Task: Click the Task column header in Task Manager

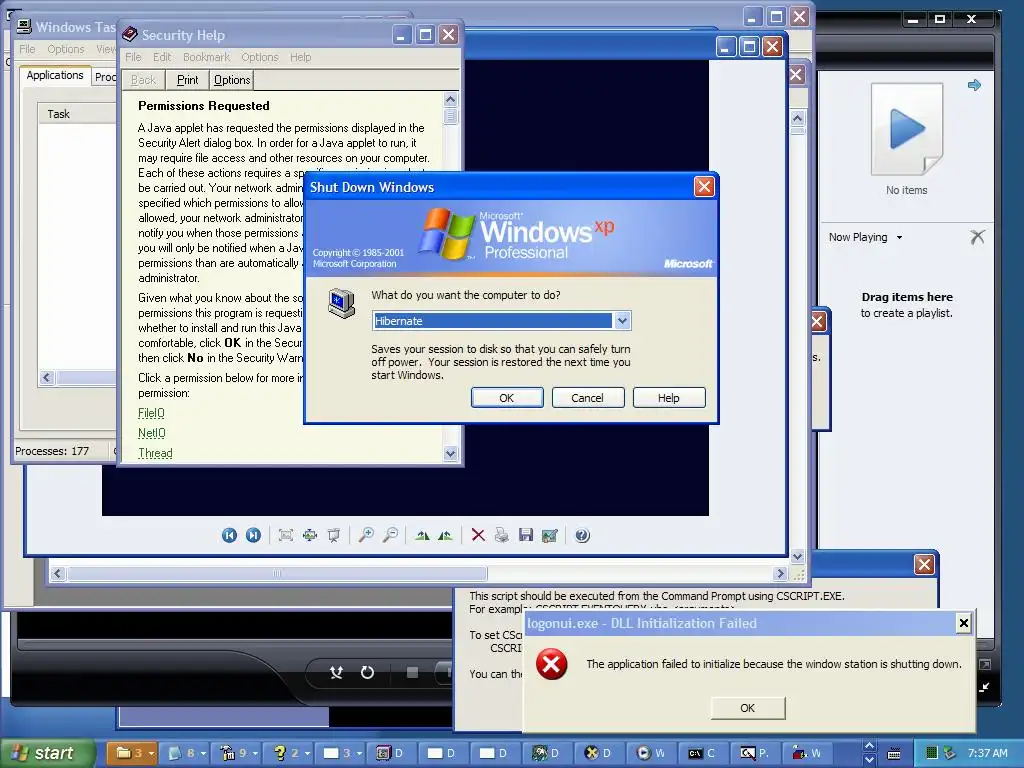Action: pyautogui.click(x=76, y=114)
